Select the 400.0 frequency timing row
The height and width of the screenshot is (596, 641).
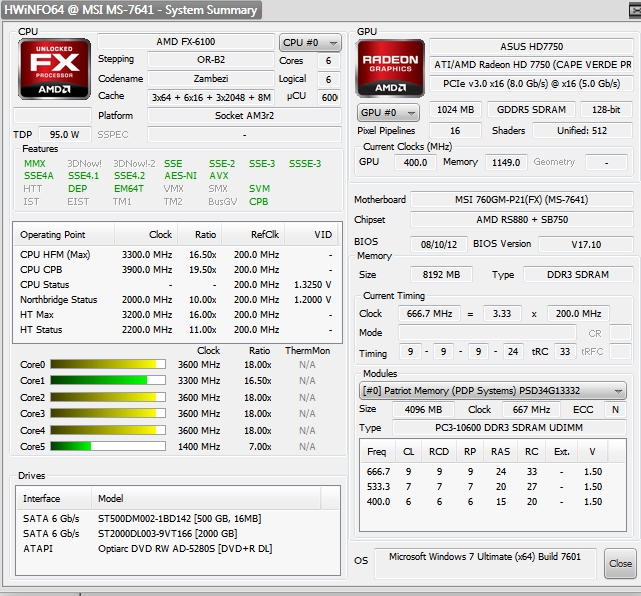pyautogui.click(x=493, y=502)
